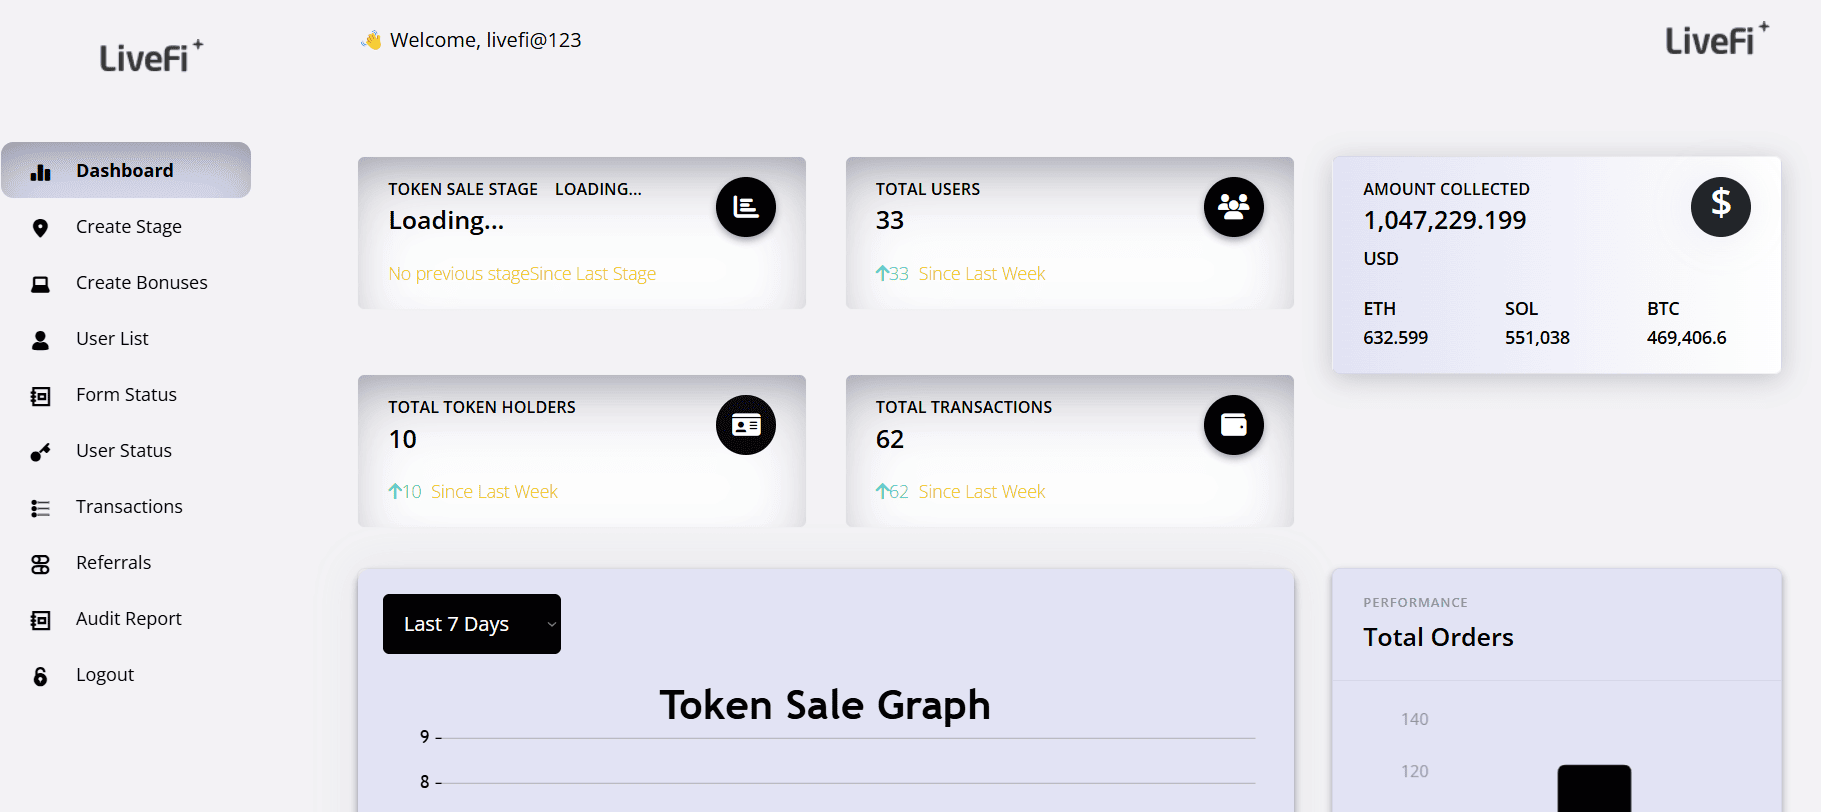Click the Logout icon in sidebar
1821x812 pixels.
point(40,676)
